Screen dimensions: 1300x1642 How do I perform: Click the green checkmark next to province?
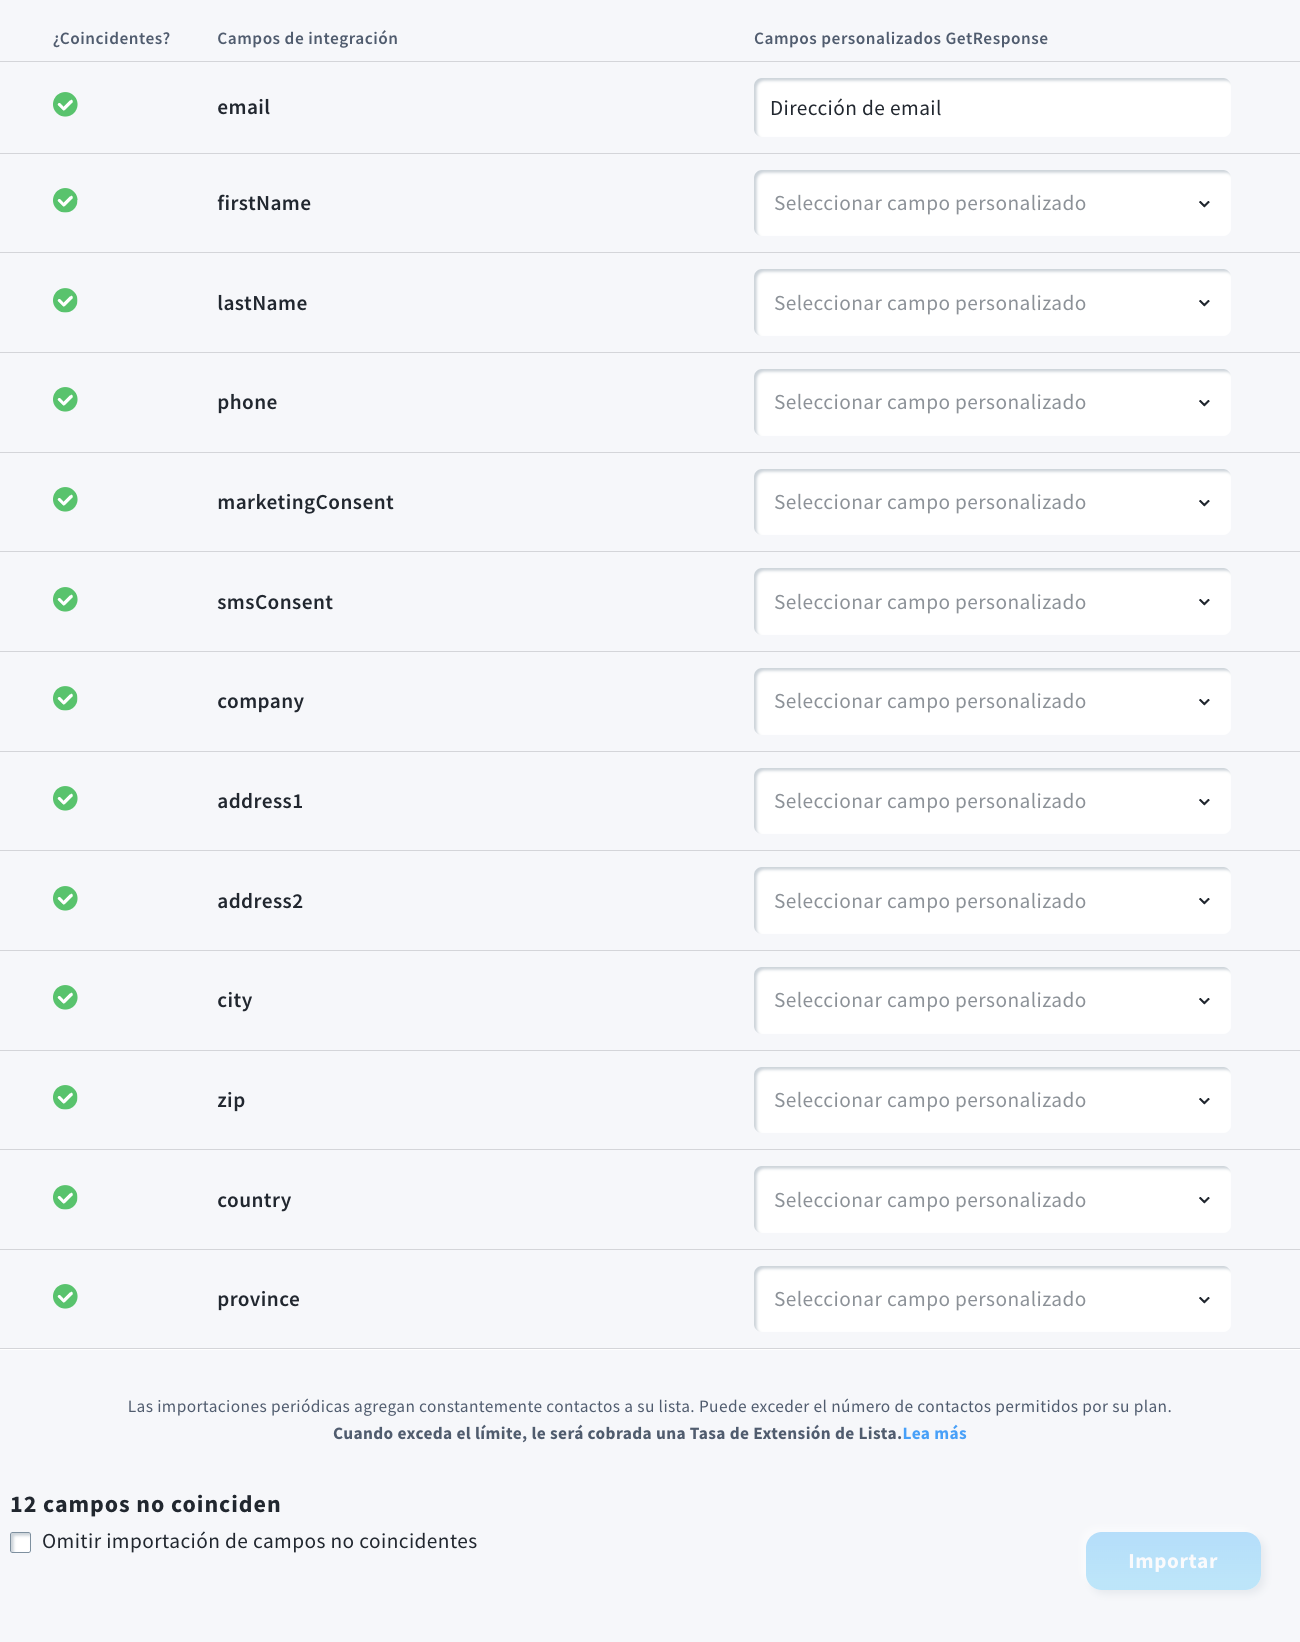[x=65, y=1296]
